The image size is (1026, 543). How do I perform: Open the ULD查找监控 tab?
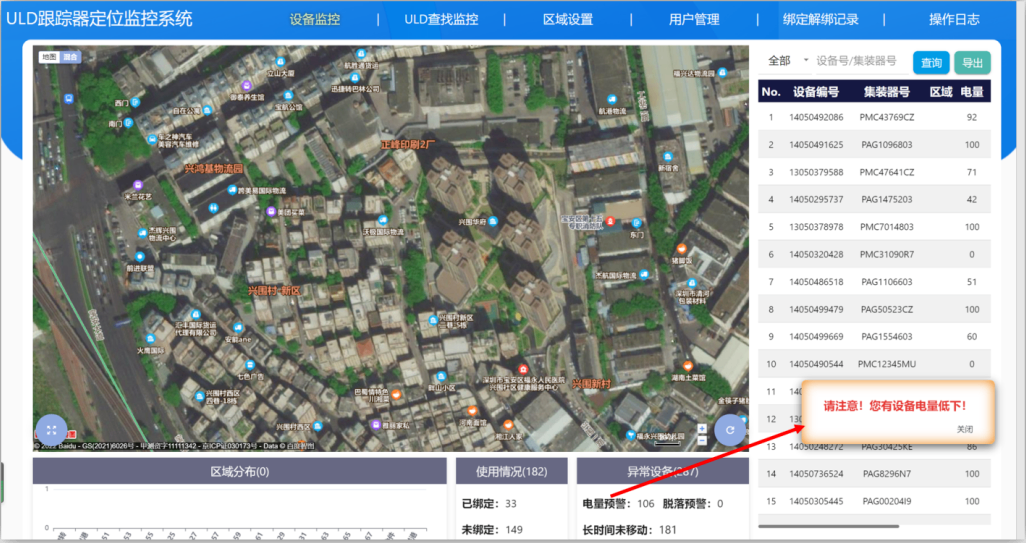441,20
